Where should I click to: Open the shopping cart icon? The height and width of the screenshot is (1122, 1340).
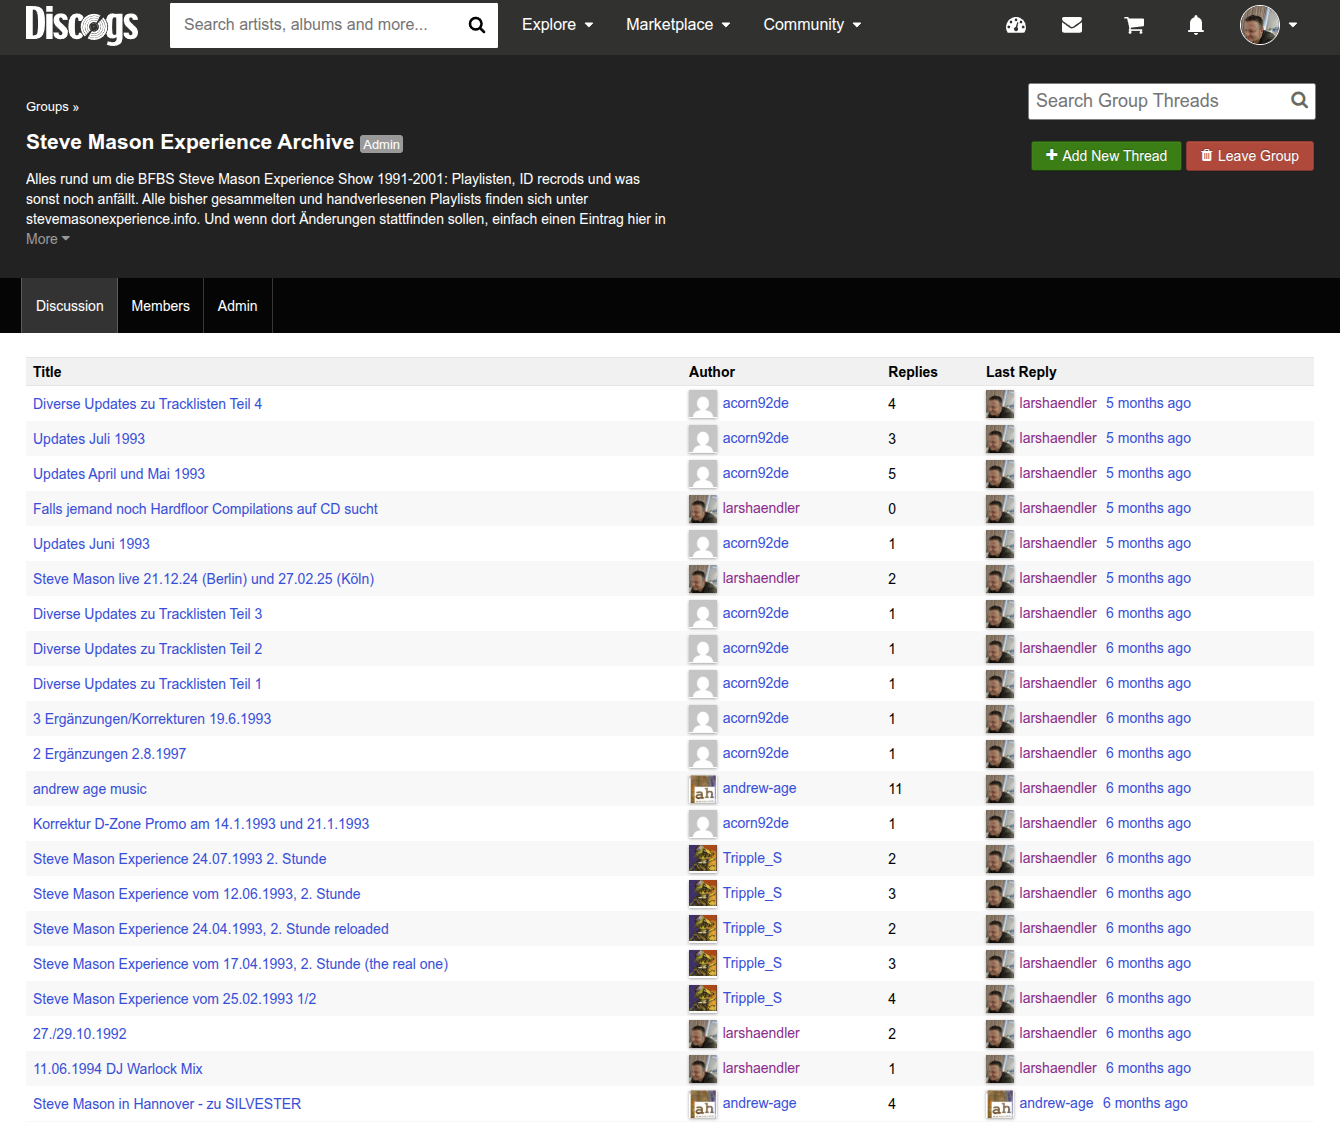[1134, 25]
